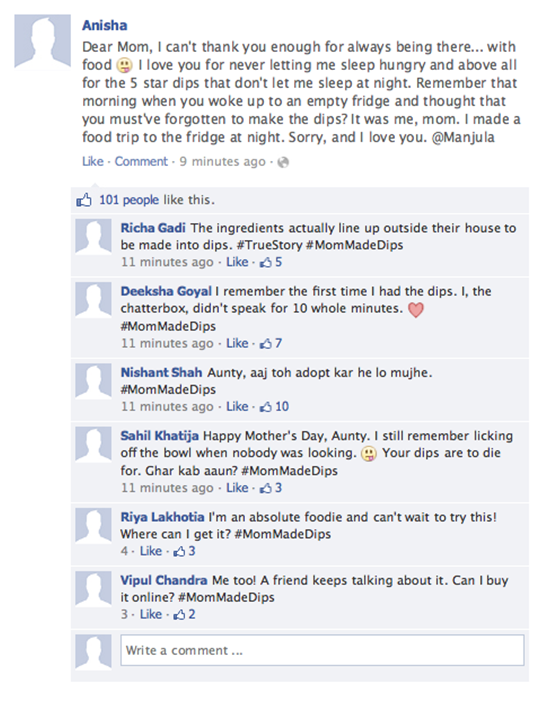
Task: Click thumbs-up count on Deeksha Goyal's comment
Action: (x=271, y=343)
